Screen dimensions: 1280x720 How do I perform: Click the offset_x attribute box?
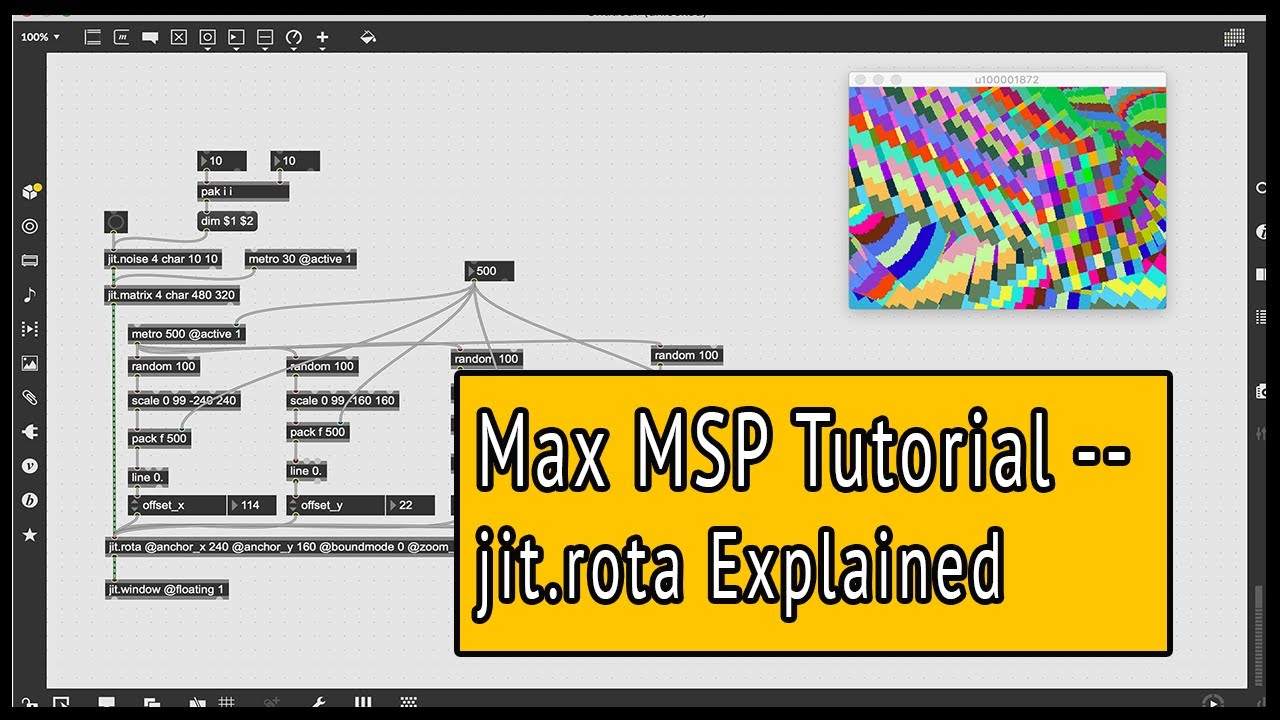(178, 506)
